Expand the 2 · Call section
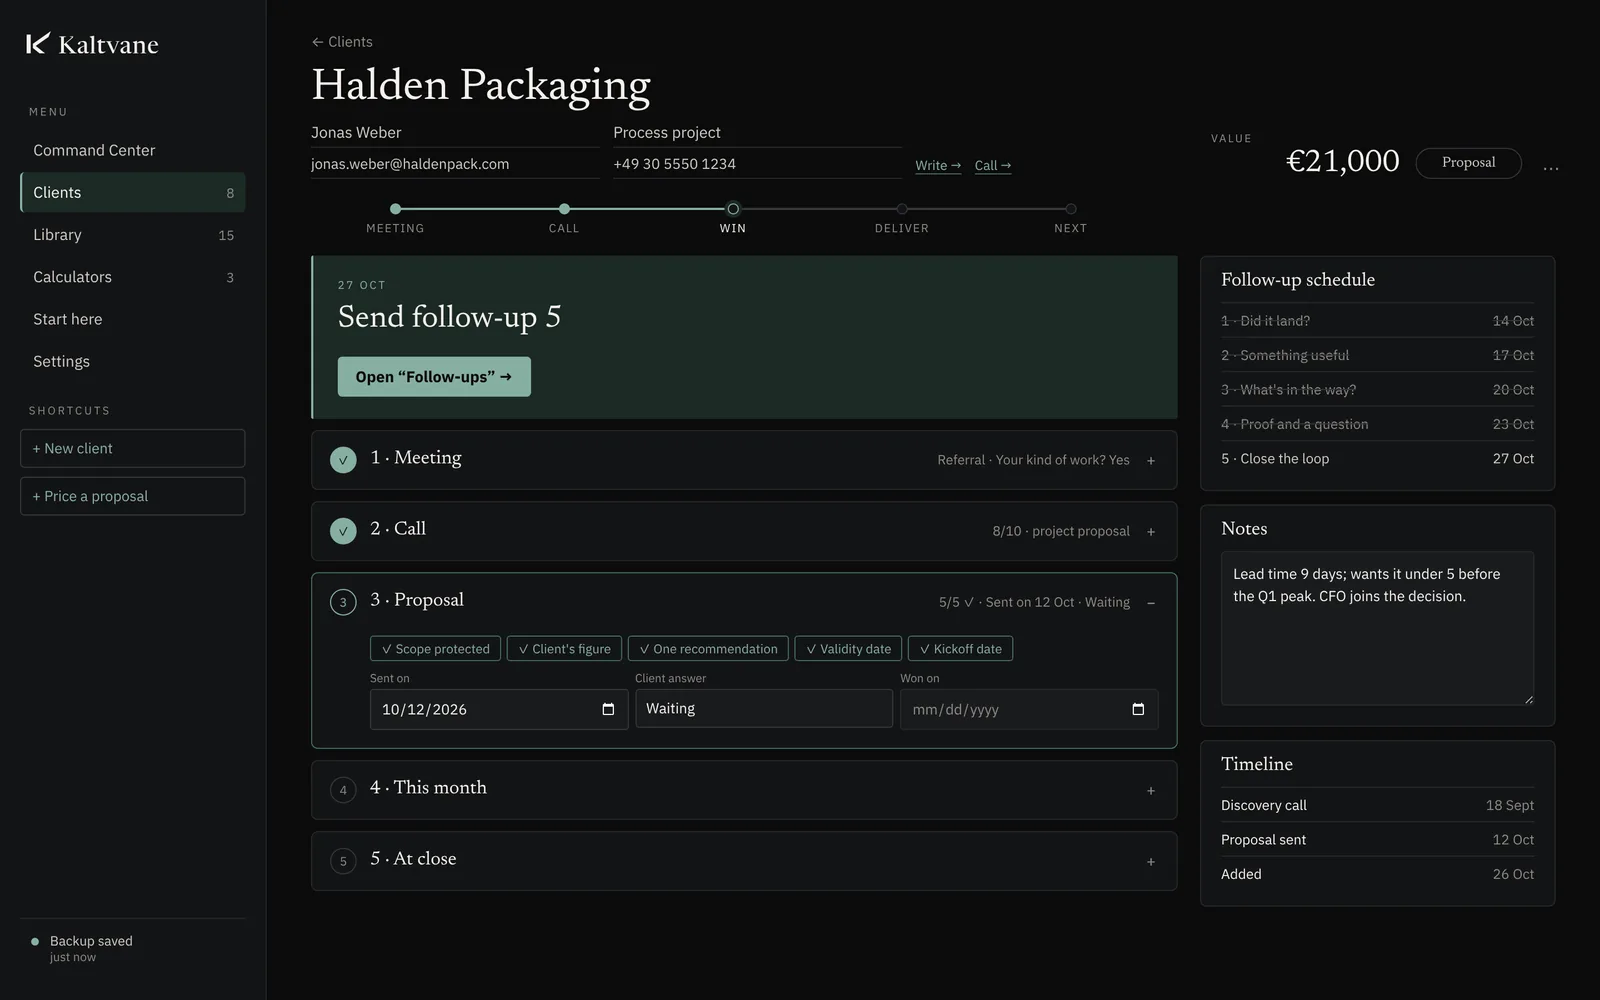 [1151, 531]
